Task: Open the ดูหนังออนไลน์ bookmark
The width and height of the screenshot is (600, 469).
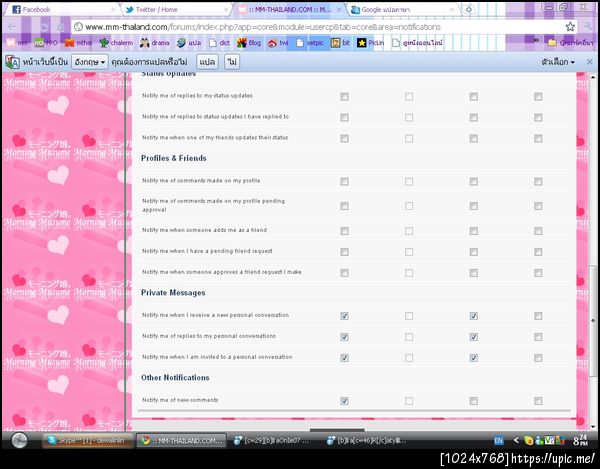Action: coord(417,43)
